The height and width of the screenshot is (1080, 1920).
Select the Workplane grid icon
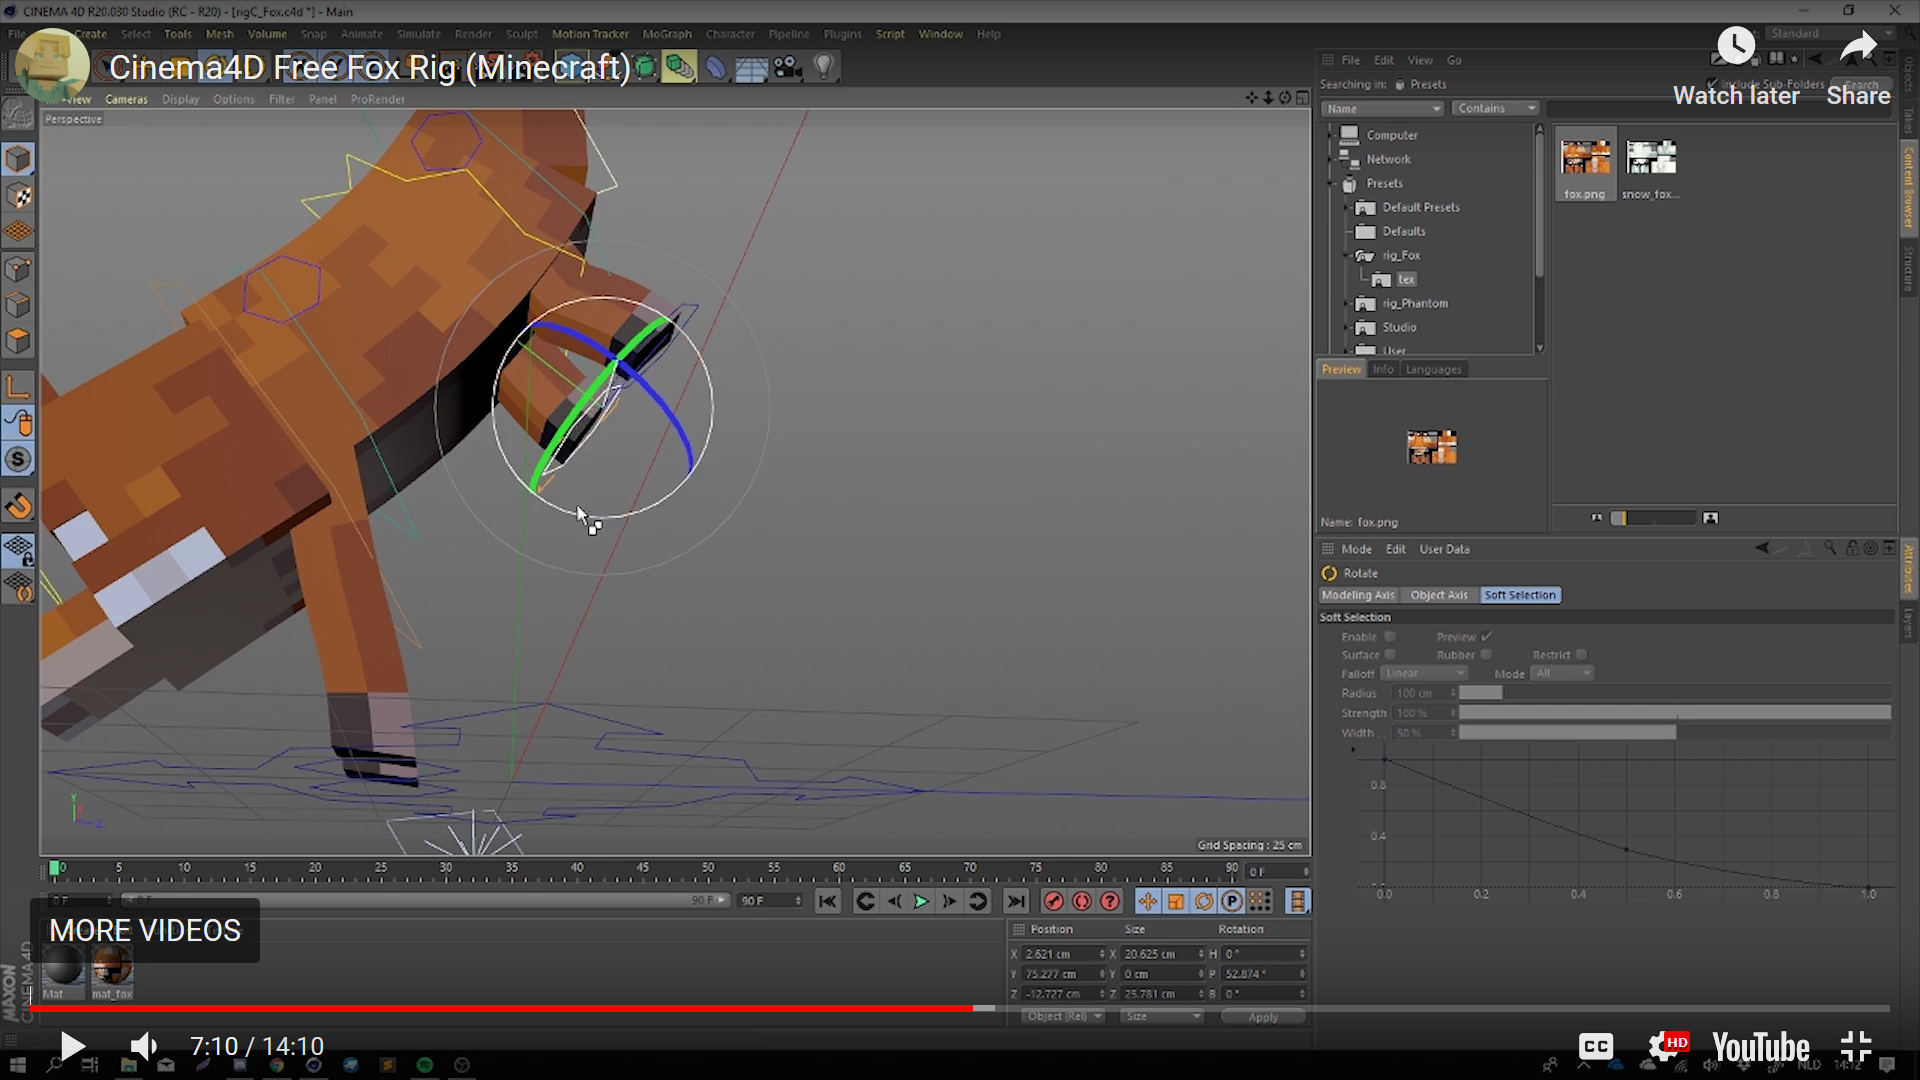[x=19, y=232]
